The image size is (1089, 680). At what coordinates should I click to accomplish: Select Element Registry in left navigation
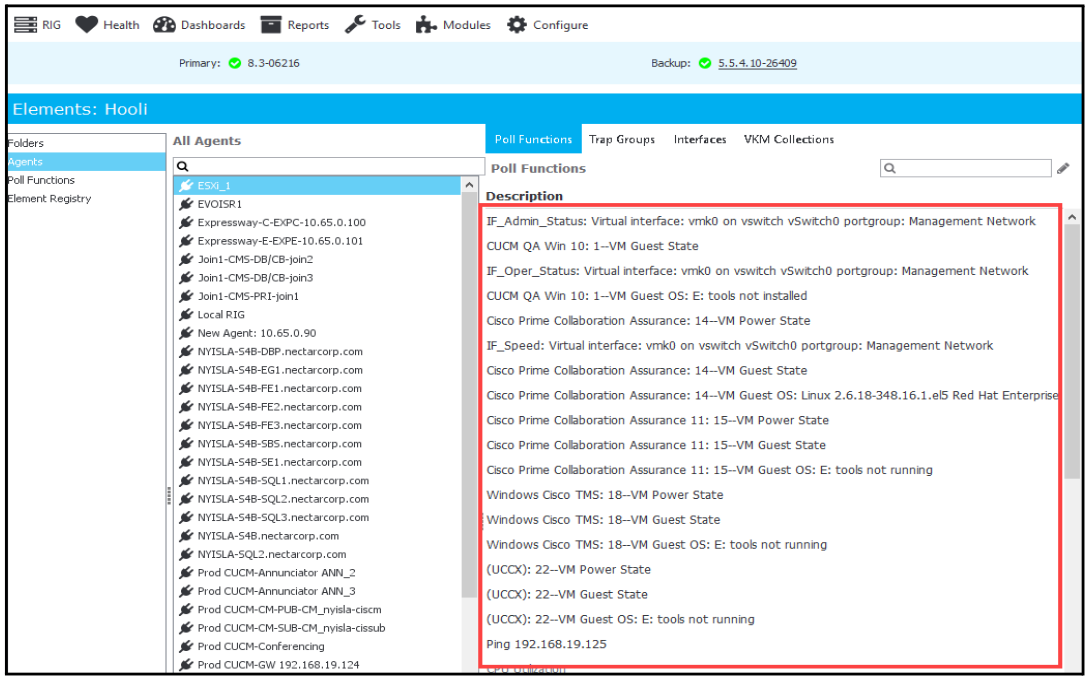[x=49, y=199]
